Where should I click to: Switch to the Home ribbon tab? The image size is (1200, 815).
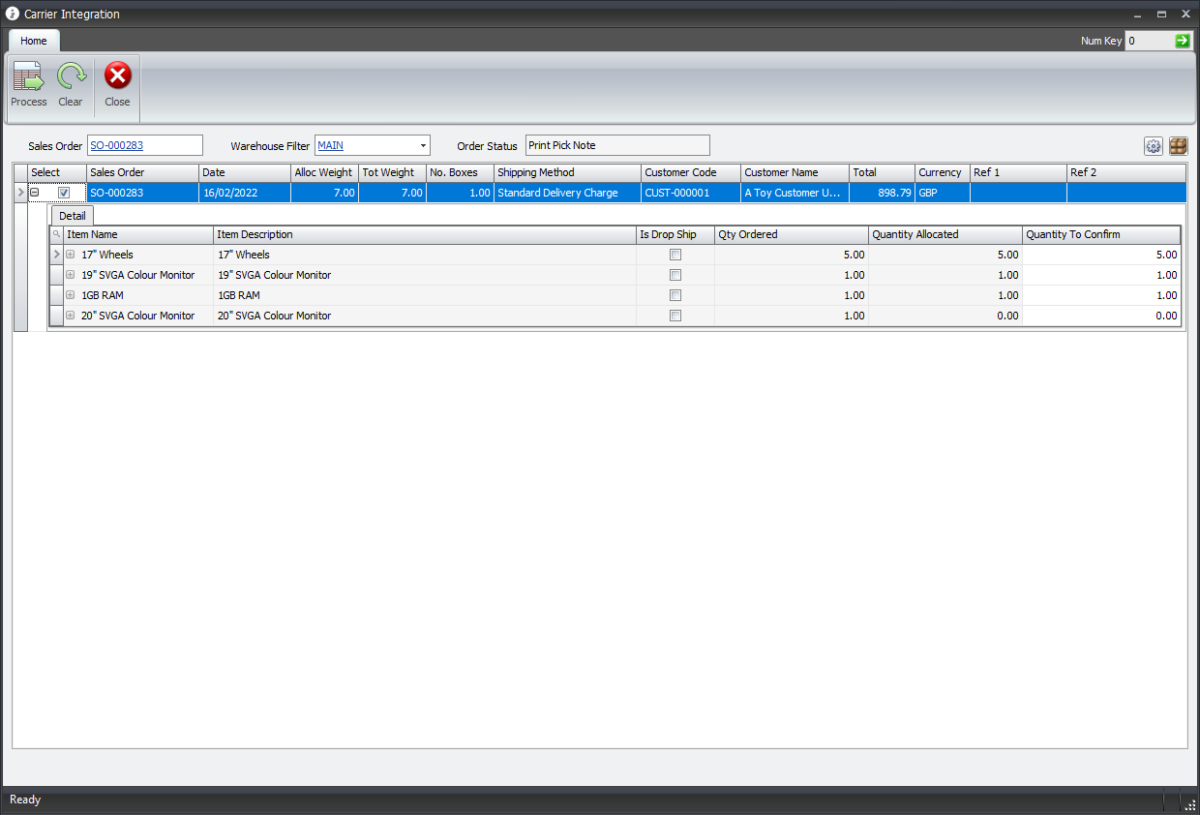[33, 41]
